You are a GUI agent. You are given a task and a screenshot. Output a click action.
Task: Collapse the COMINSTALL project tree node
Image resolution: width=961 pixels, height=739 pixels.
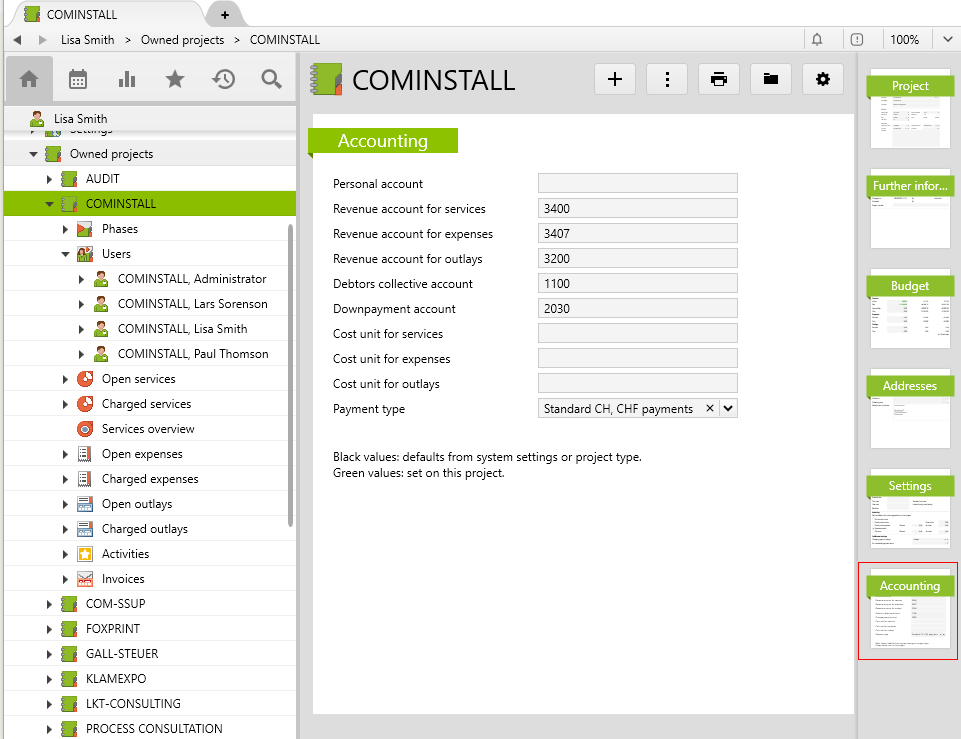[x=49, y=204]
